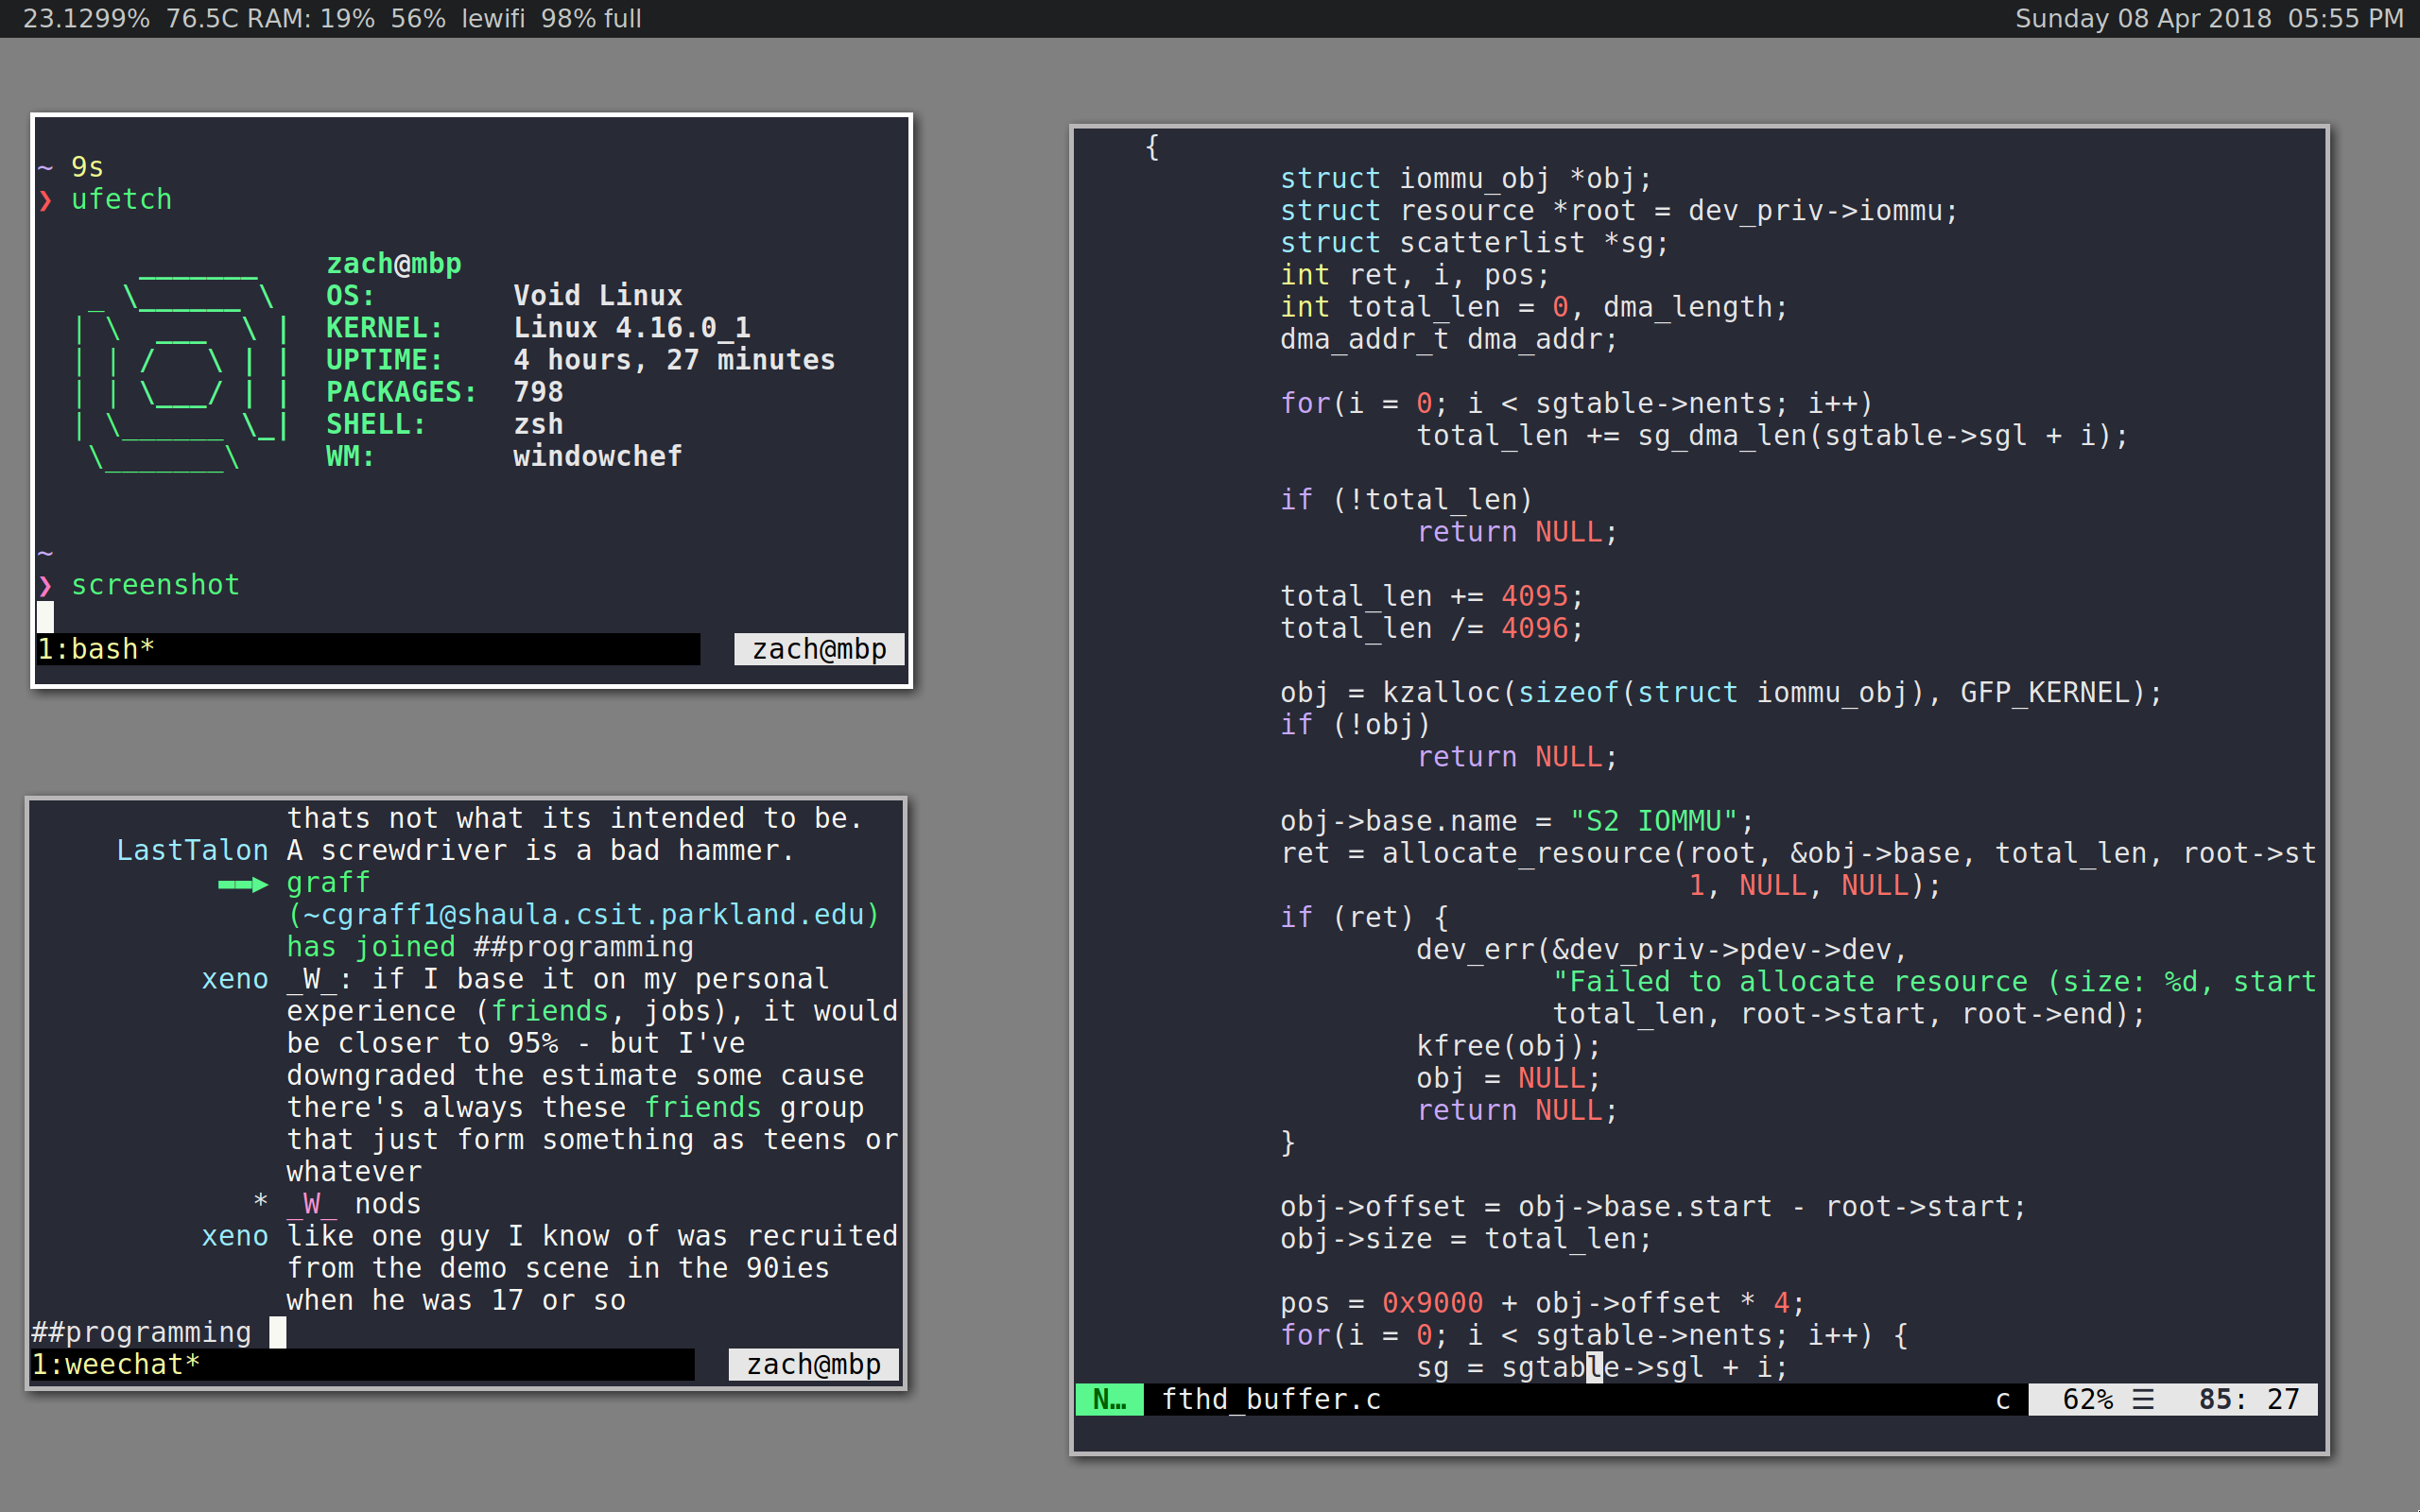Viewport: 2420px width, 1512px height.
Task: Click the ftnd_buffer.c filename in statusline
Action: click(1270, 1399)
